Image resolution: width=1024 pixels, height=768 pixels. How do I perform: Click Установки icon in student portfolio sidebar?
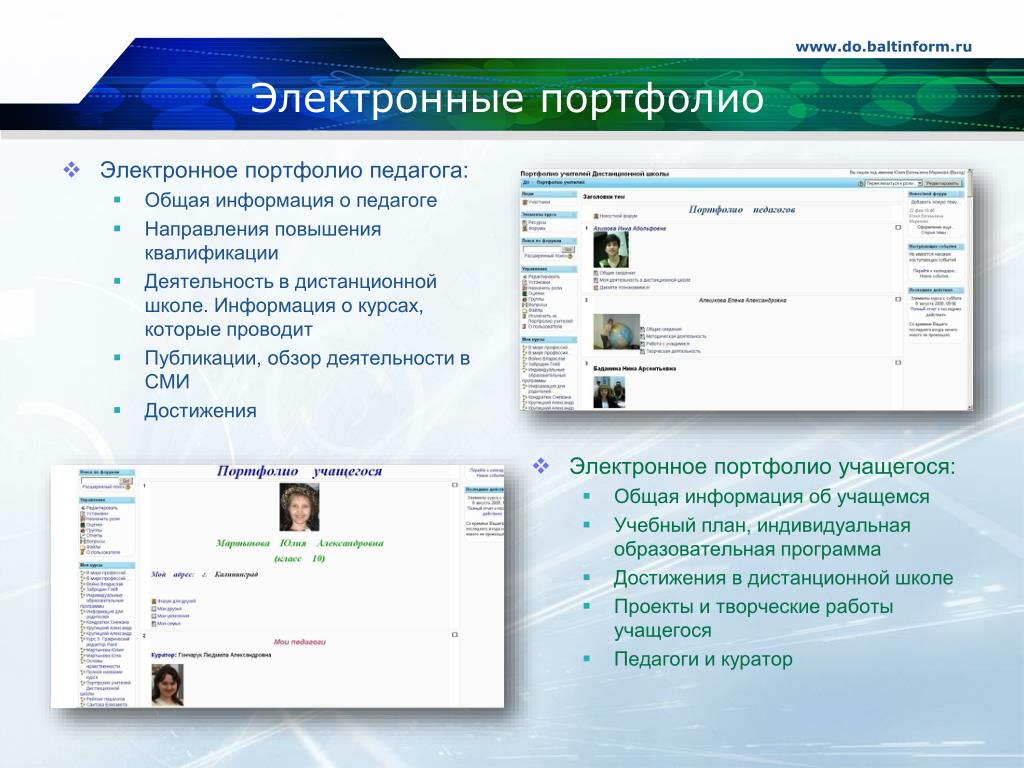point(82,514)
